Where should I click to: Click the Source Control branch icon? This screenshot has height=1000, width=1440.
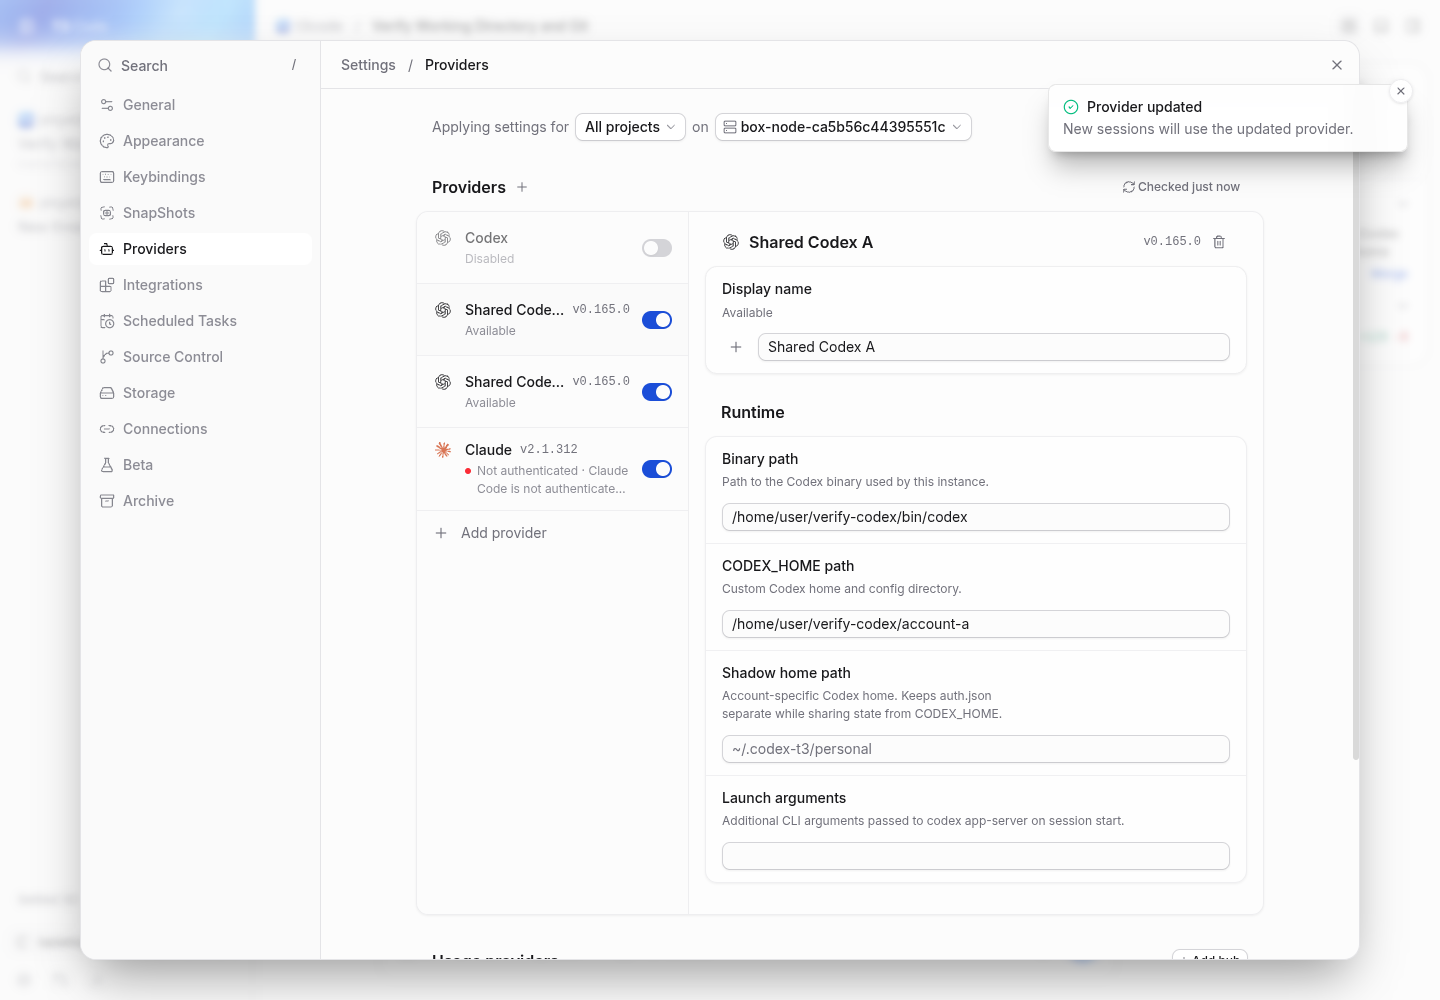(x=107, y=357)
